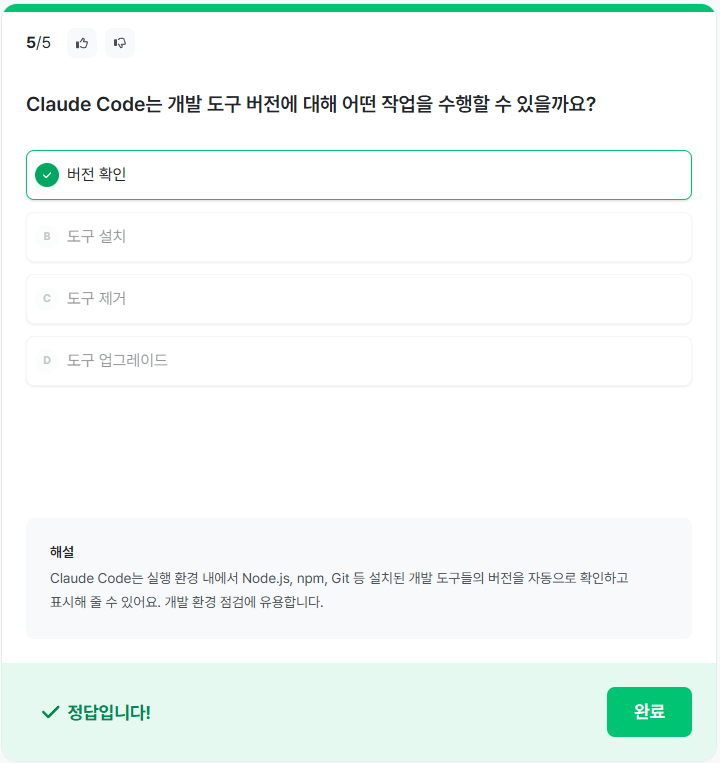Click the 정답입니다! result message
This screenshot has height=763, width=720.
click(108, 713)
